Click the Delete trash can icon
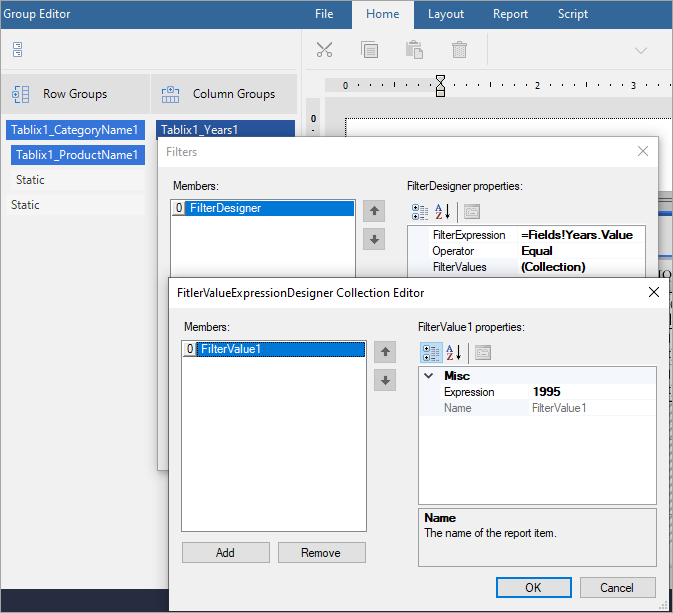The height and width of the screenshot is (613, 673). click(x=459, y=50)
